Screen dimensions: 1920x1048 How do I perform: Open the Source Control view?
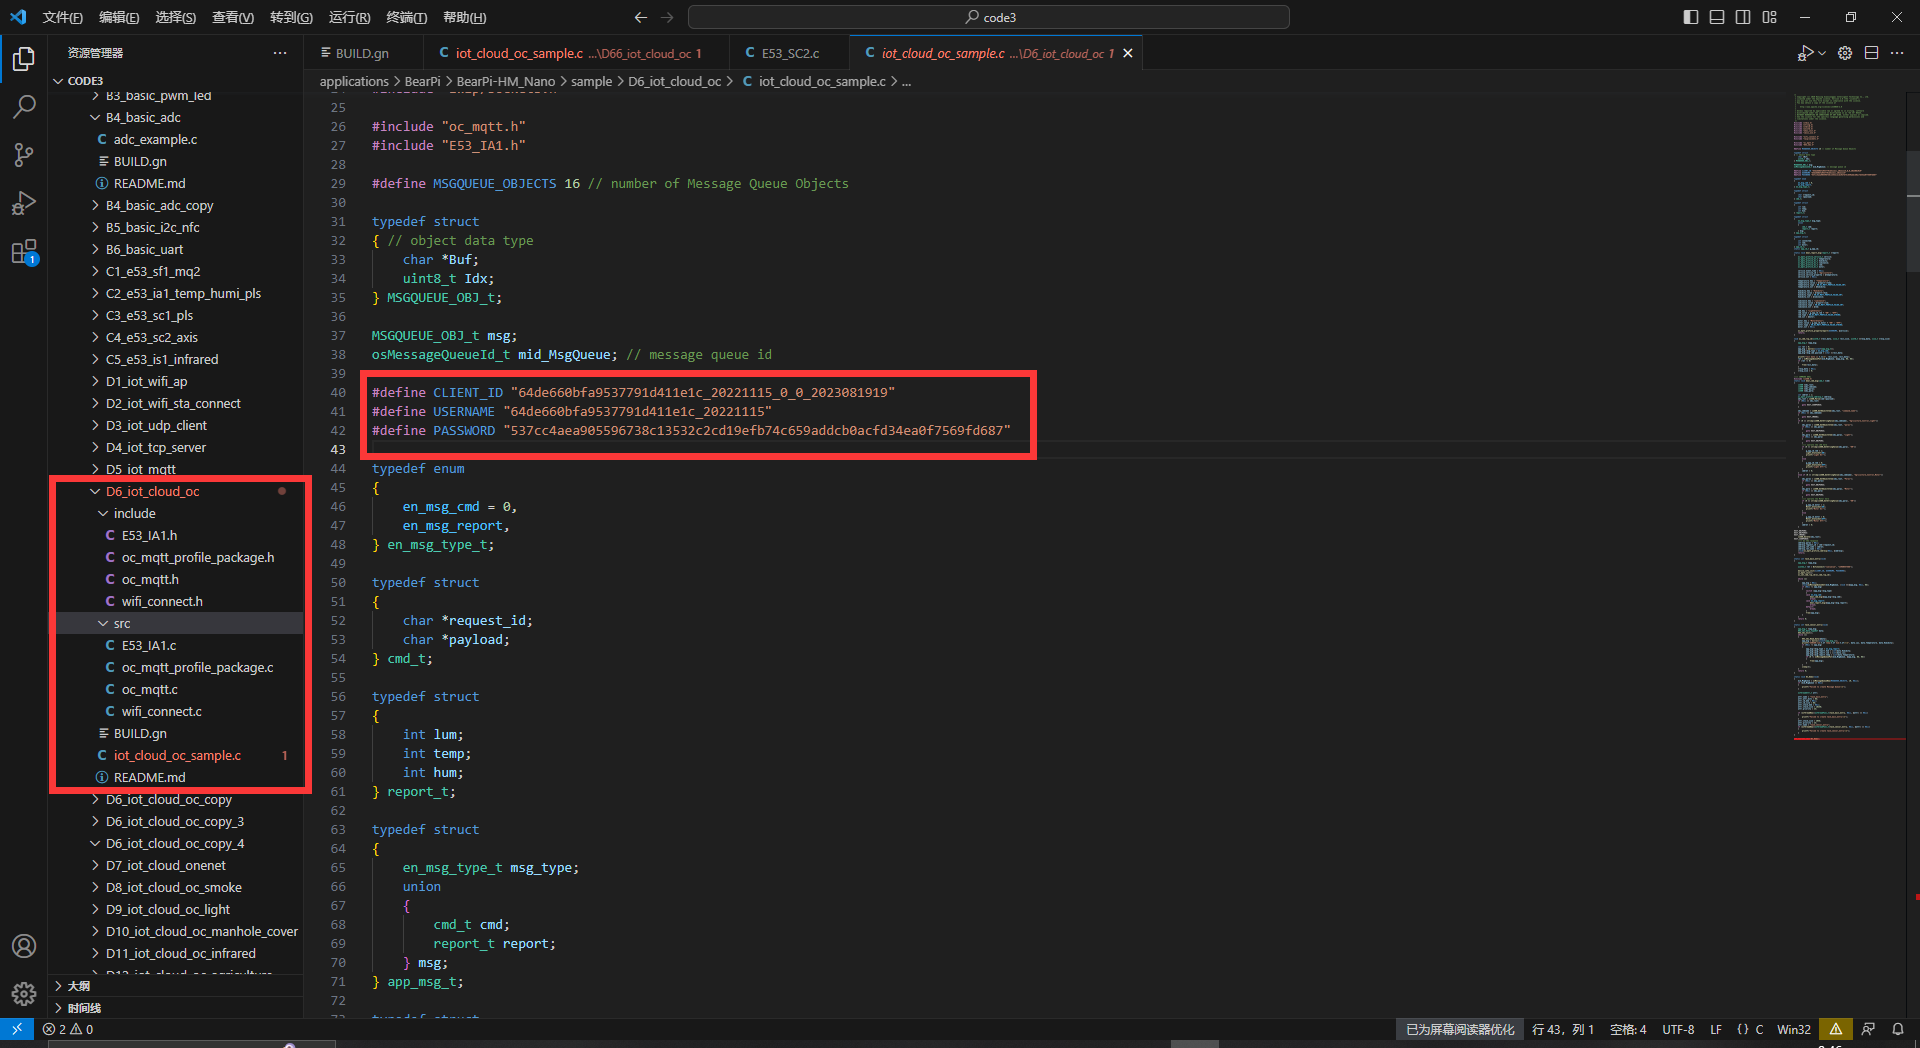(24, 155)
